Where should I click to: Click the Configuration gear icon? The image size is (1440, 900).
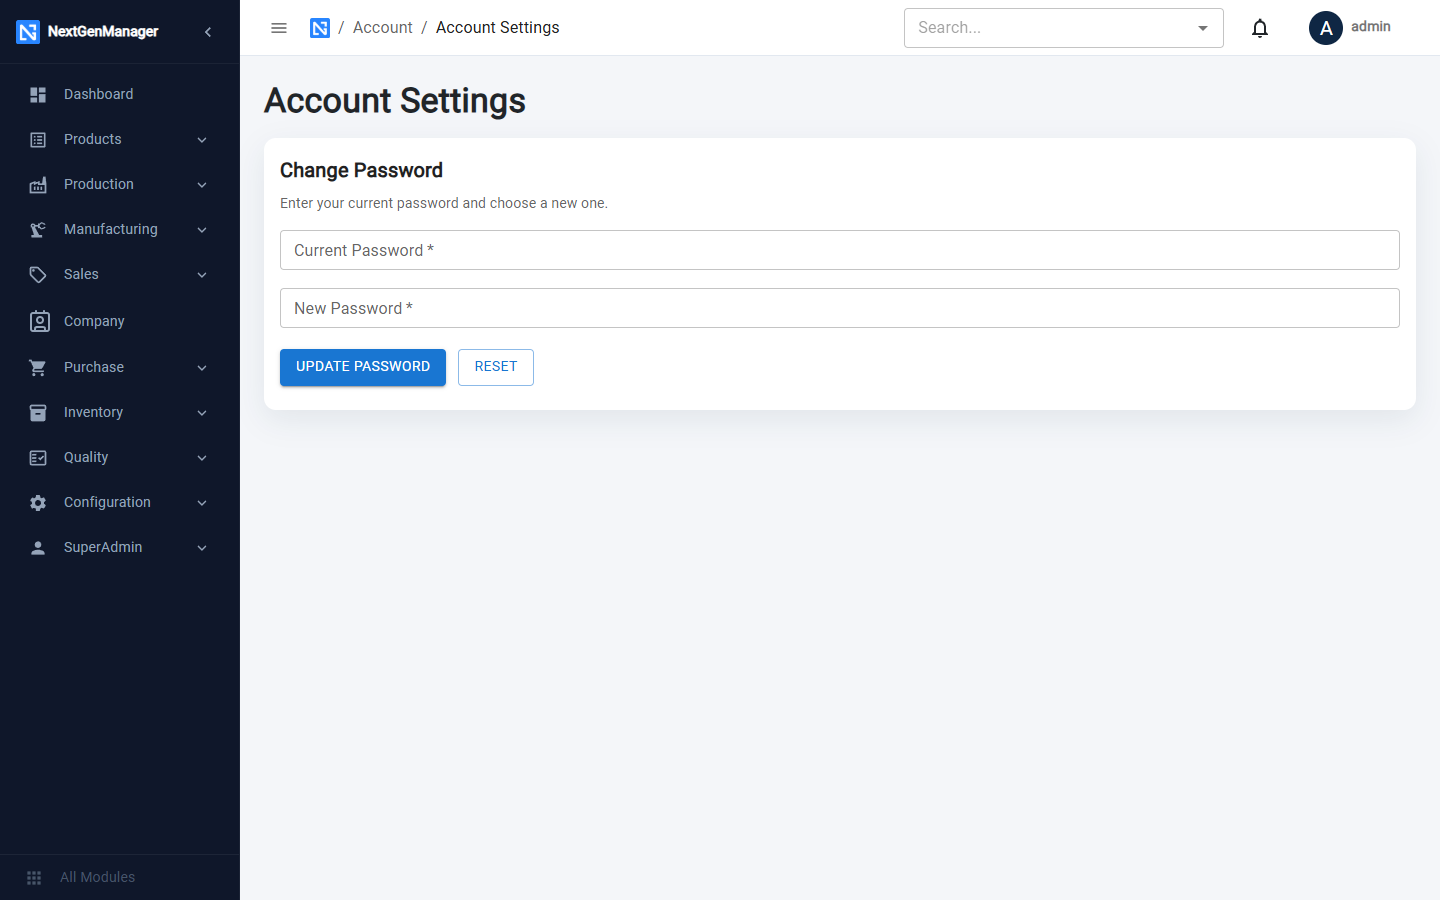click(x=38, y=503)
